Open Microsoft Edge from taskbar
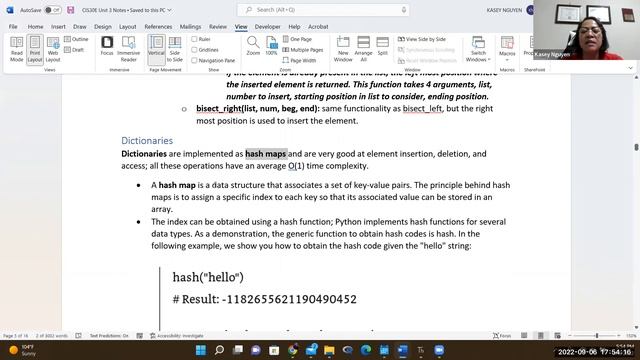 pyautogui.click(x=366, y=350)
